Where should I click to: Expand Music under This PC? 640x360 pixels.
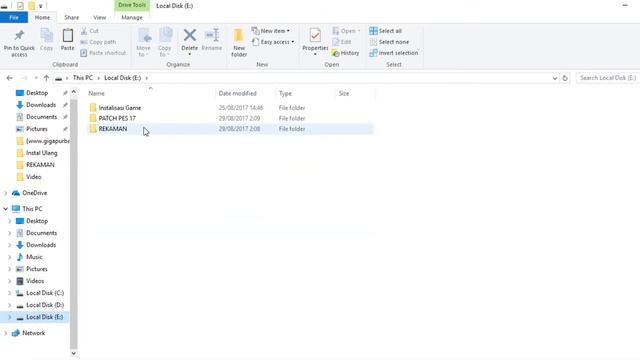pyautogui.click(x=10, y=257)
